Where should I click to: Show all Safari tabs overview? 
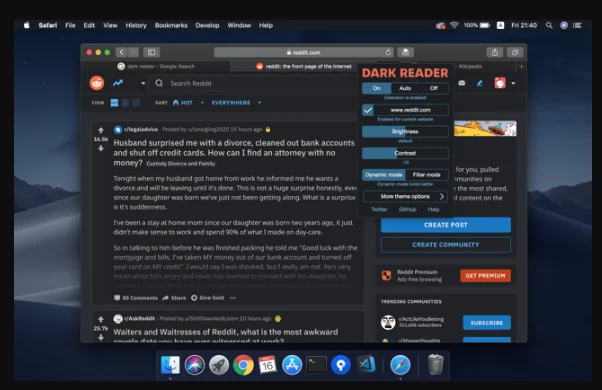(515, 52)
